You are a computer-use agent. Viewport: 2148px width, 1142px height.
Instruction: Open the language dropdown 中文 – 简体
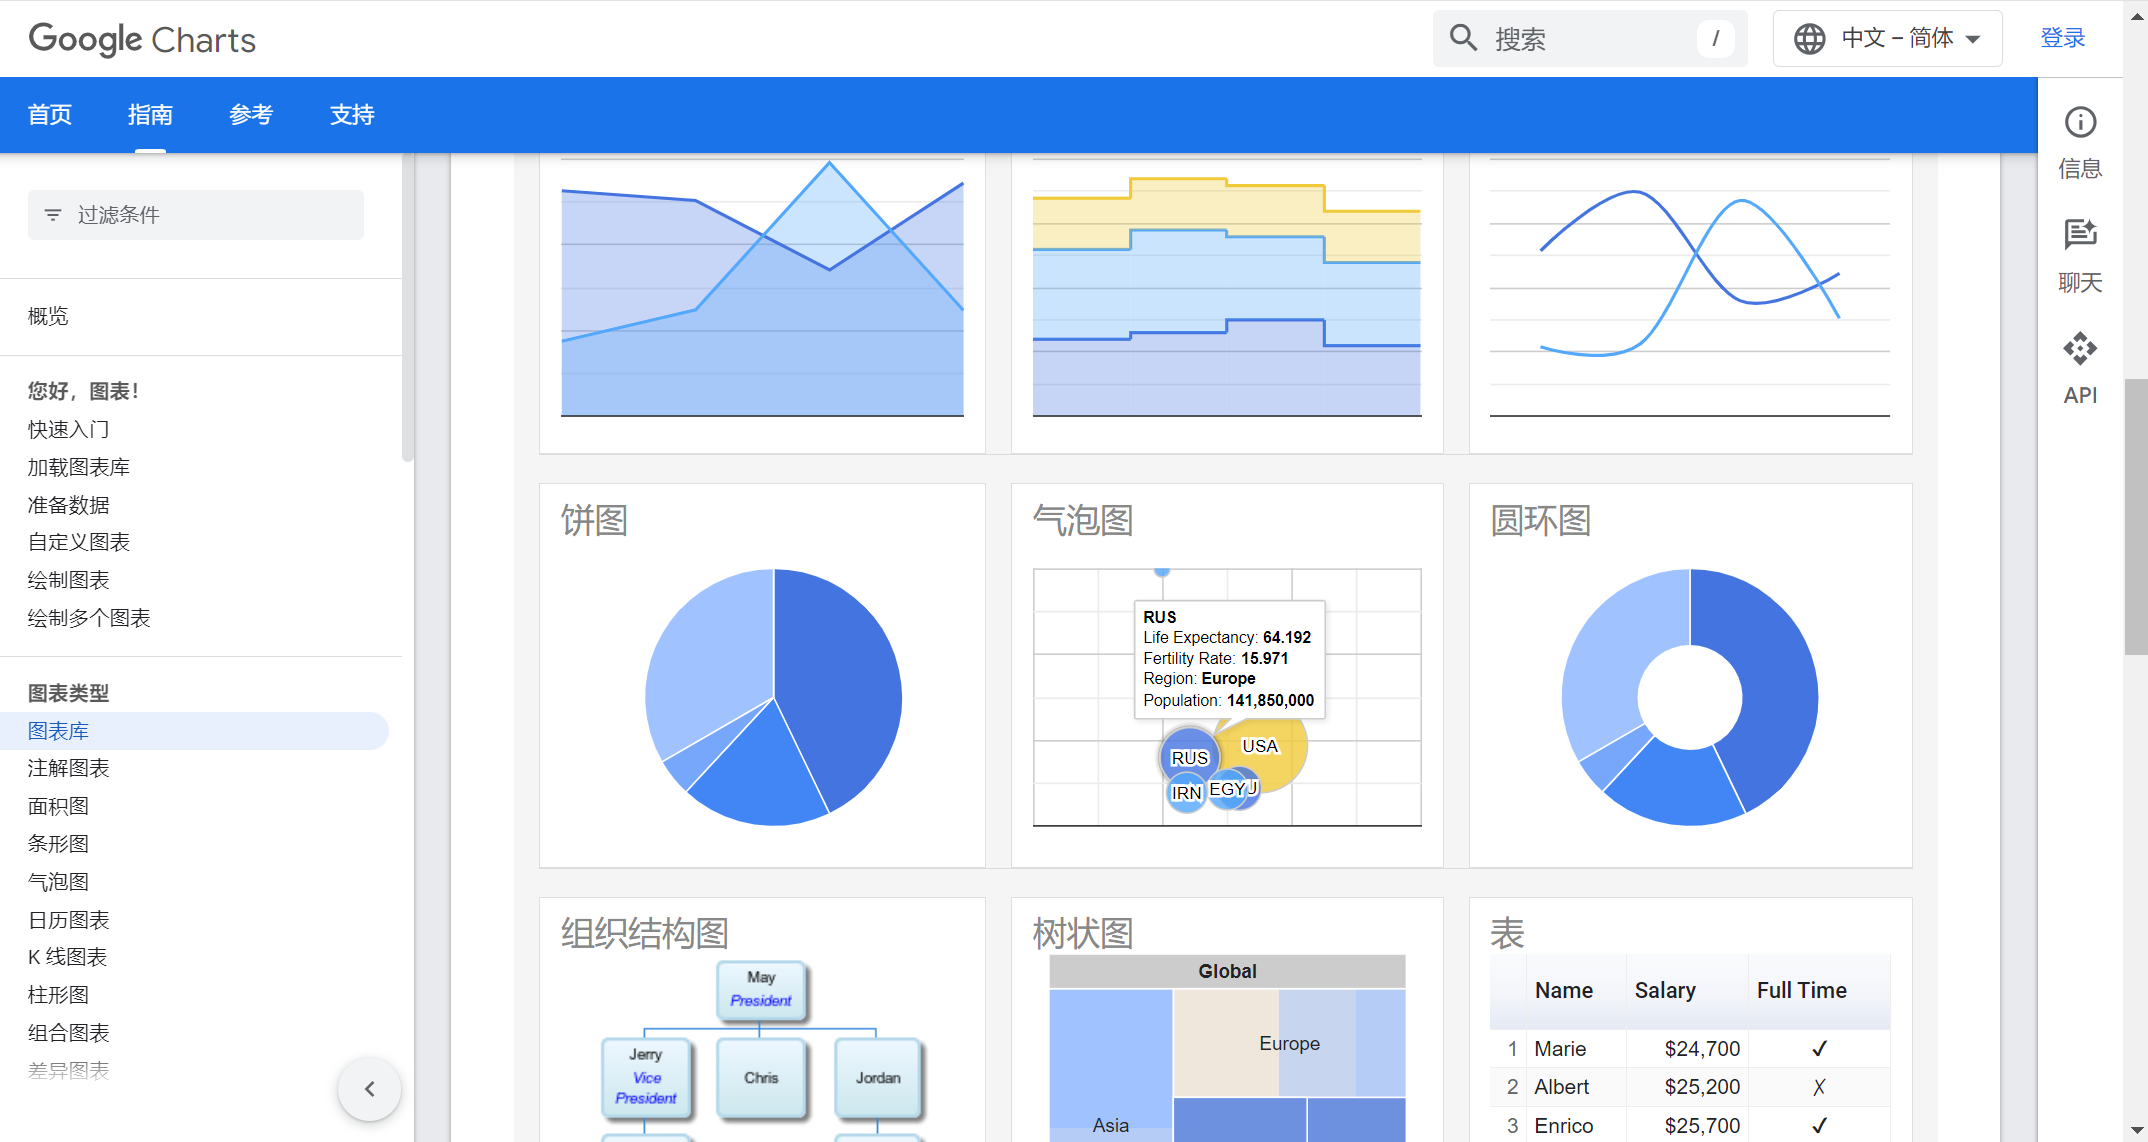pos(1887,39)
